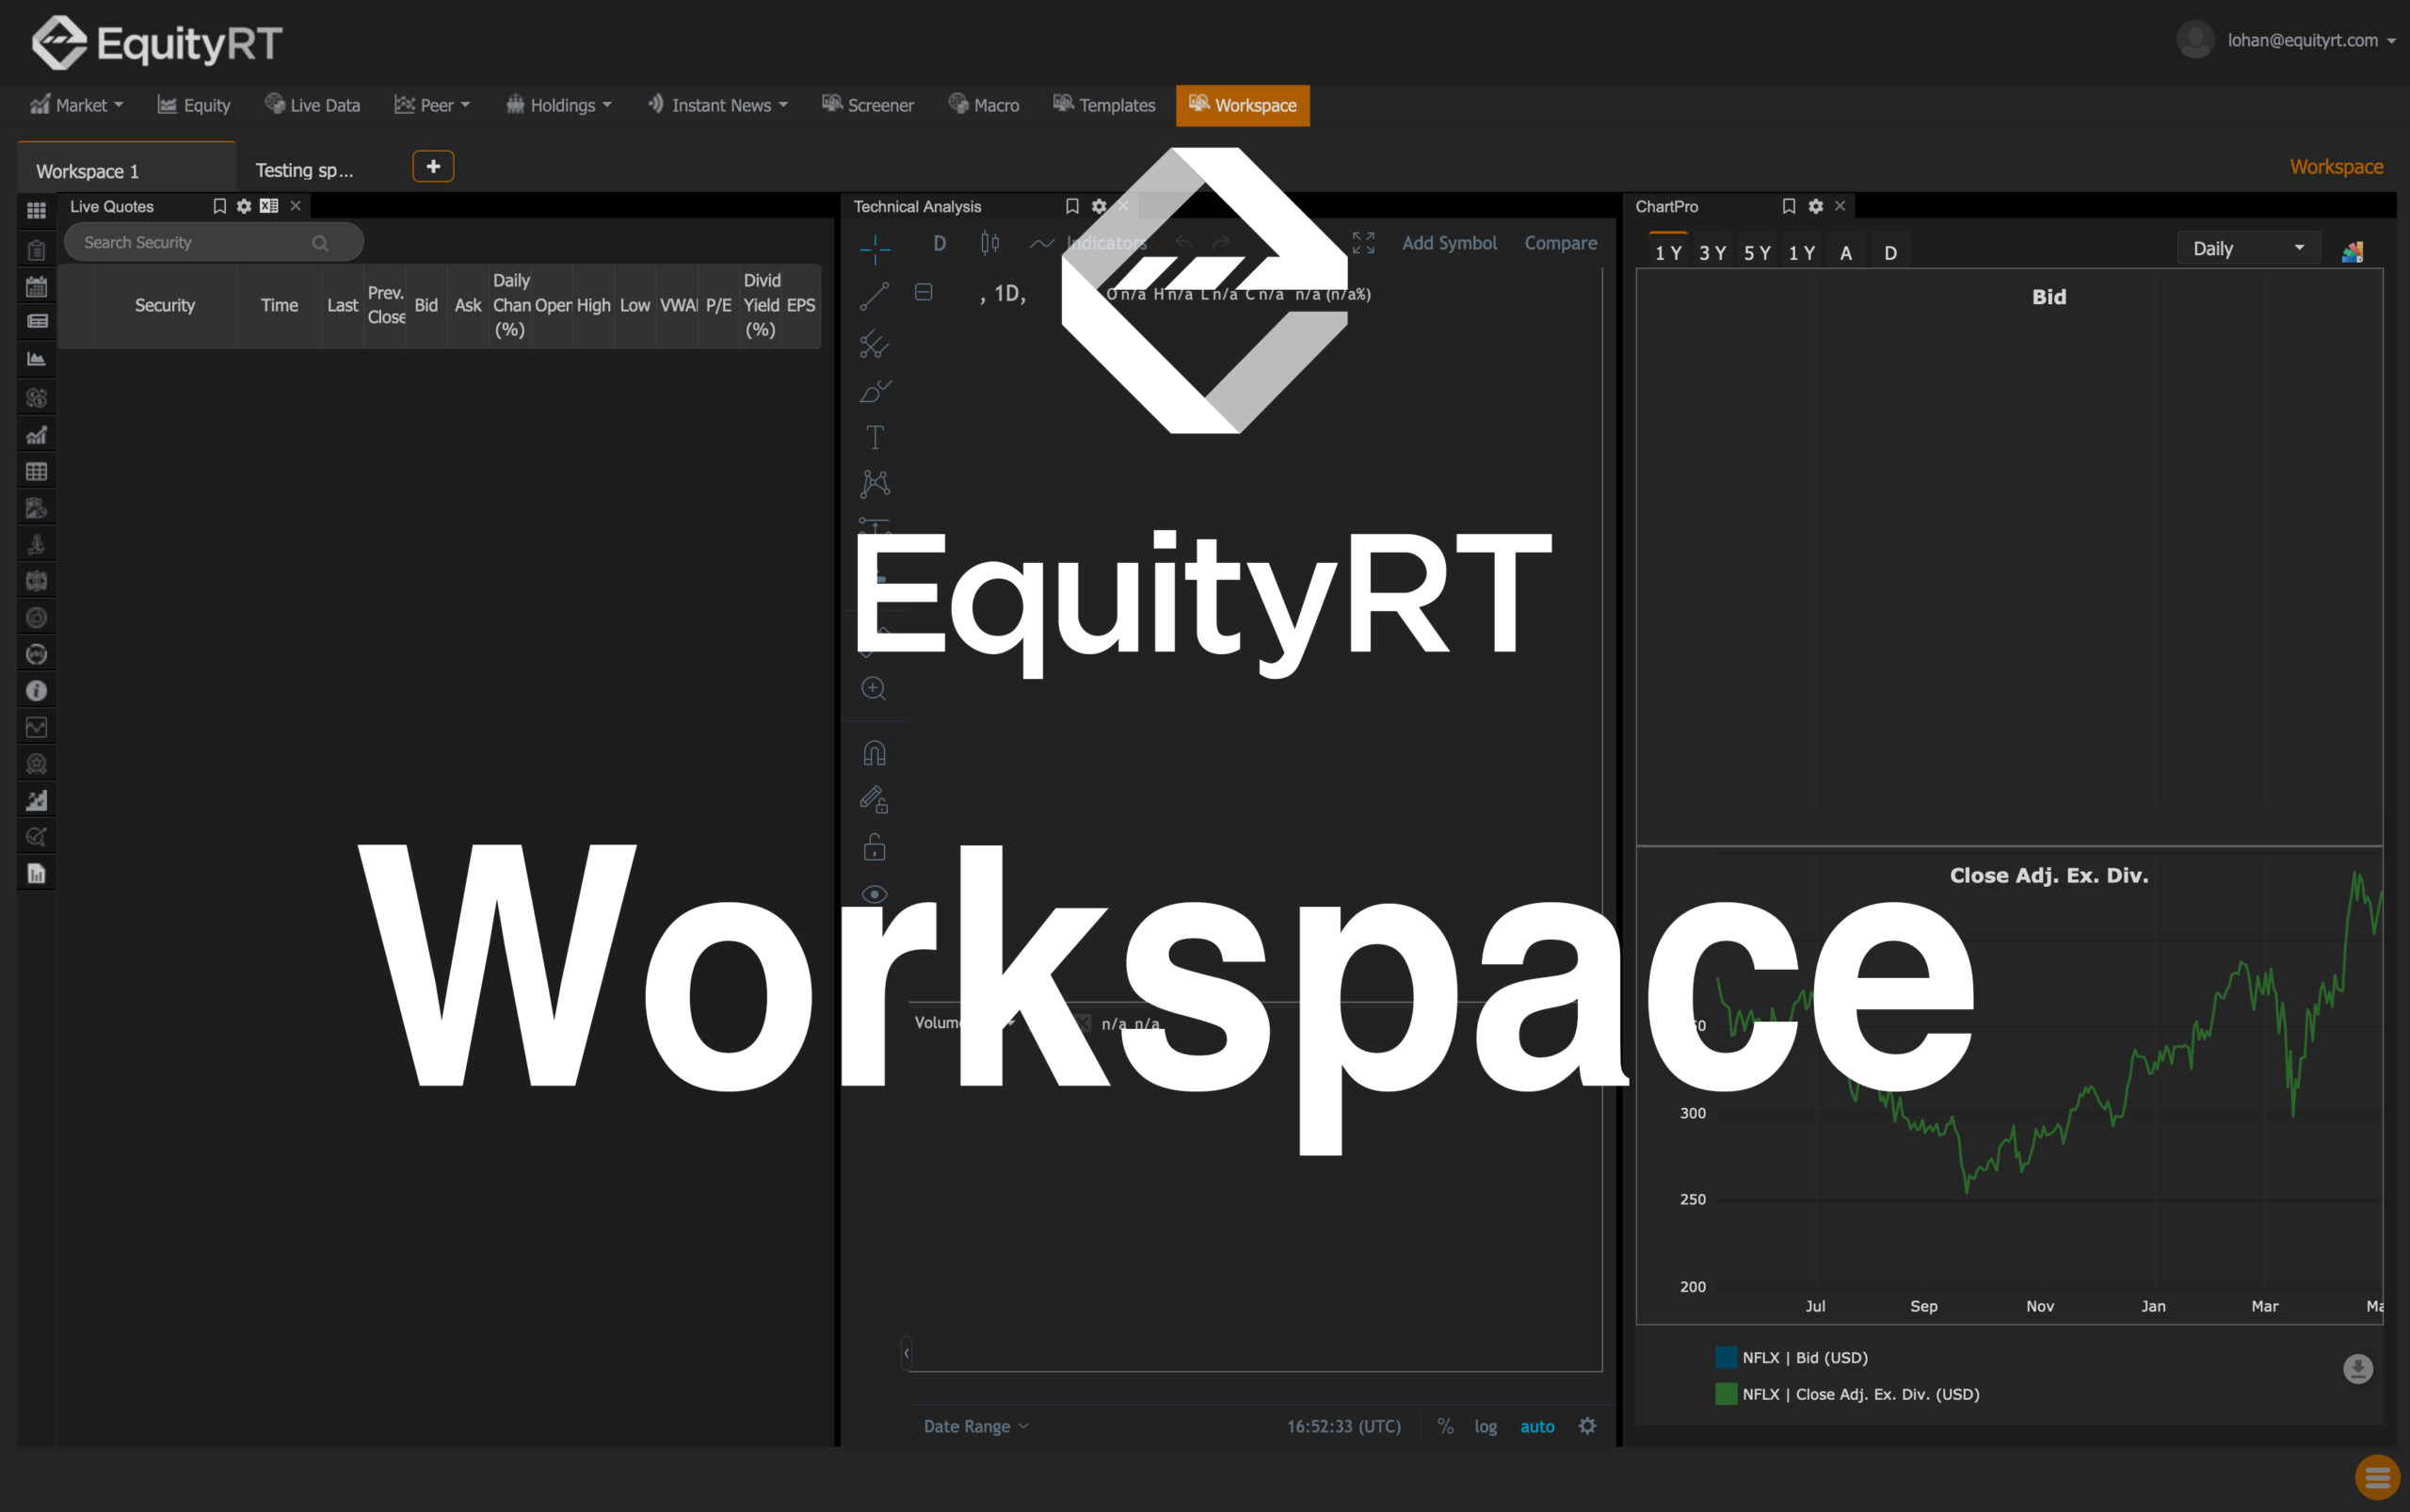Toggle stay in drawing mode

coord(875,800)
